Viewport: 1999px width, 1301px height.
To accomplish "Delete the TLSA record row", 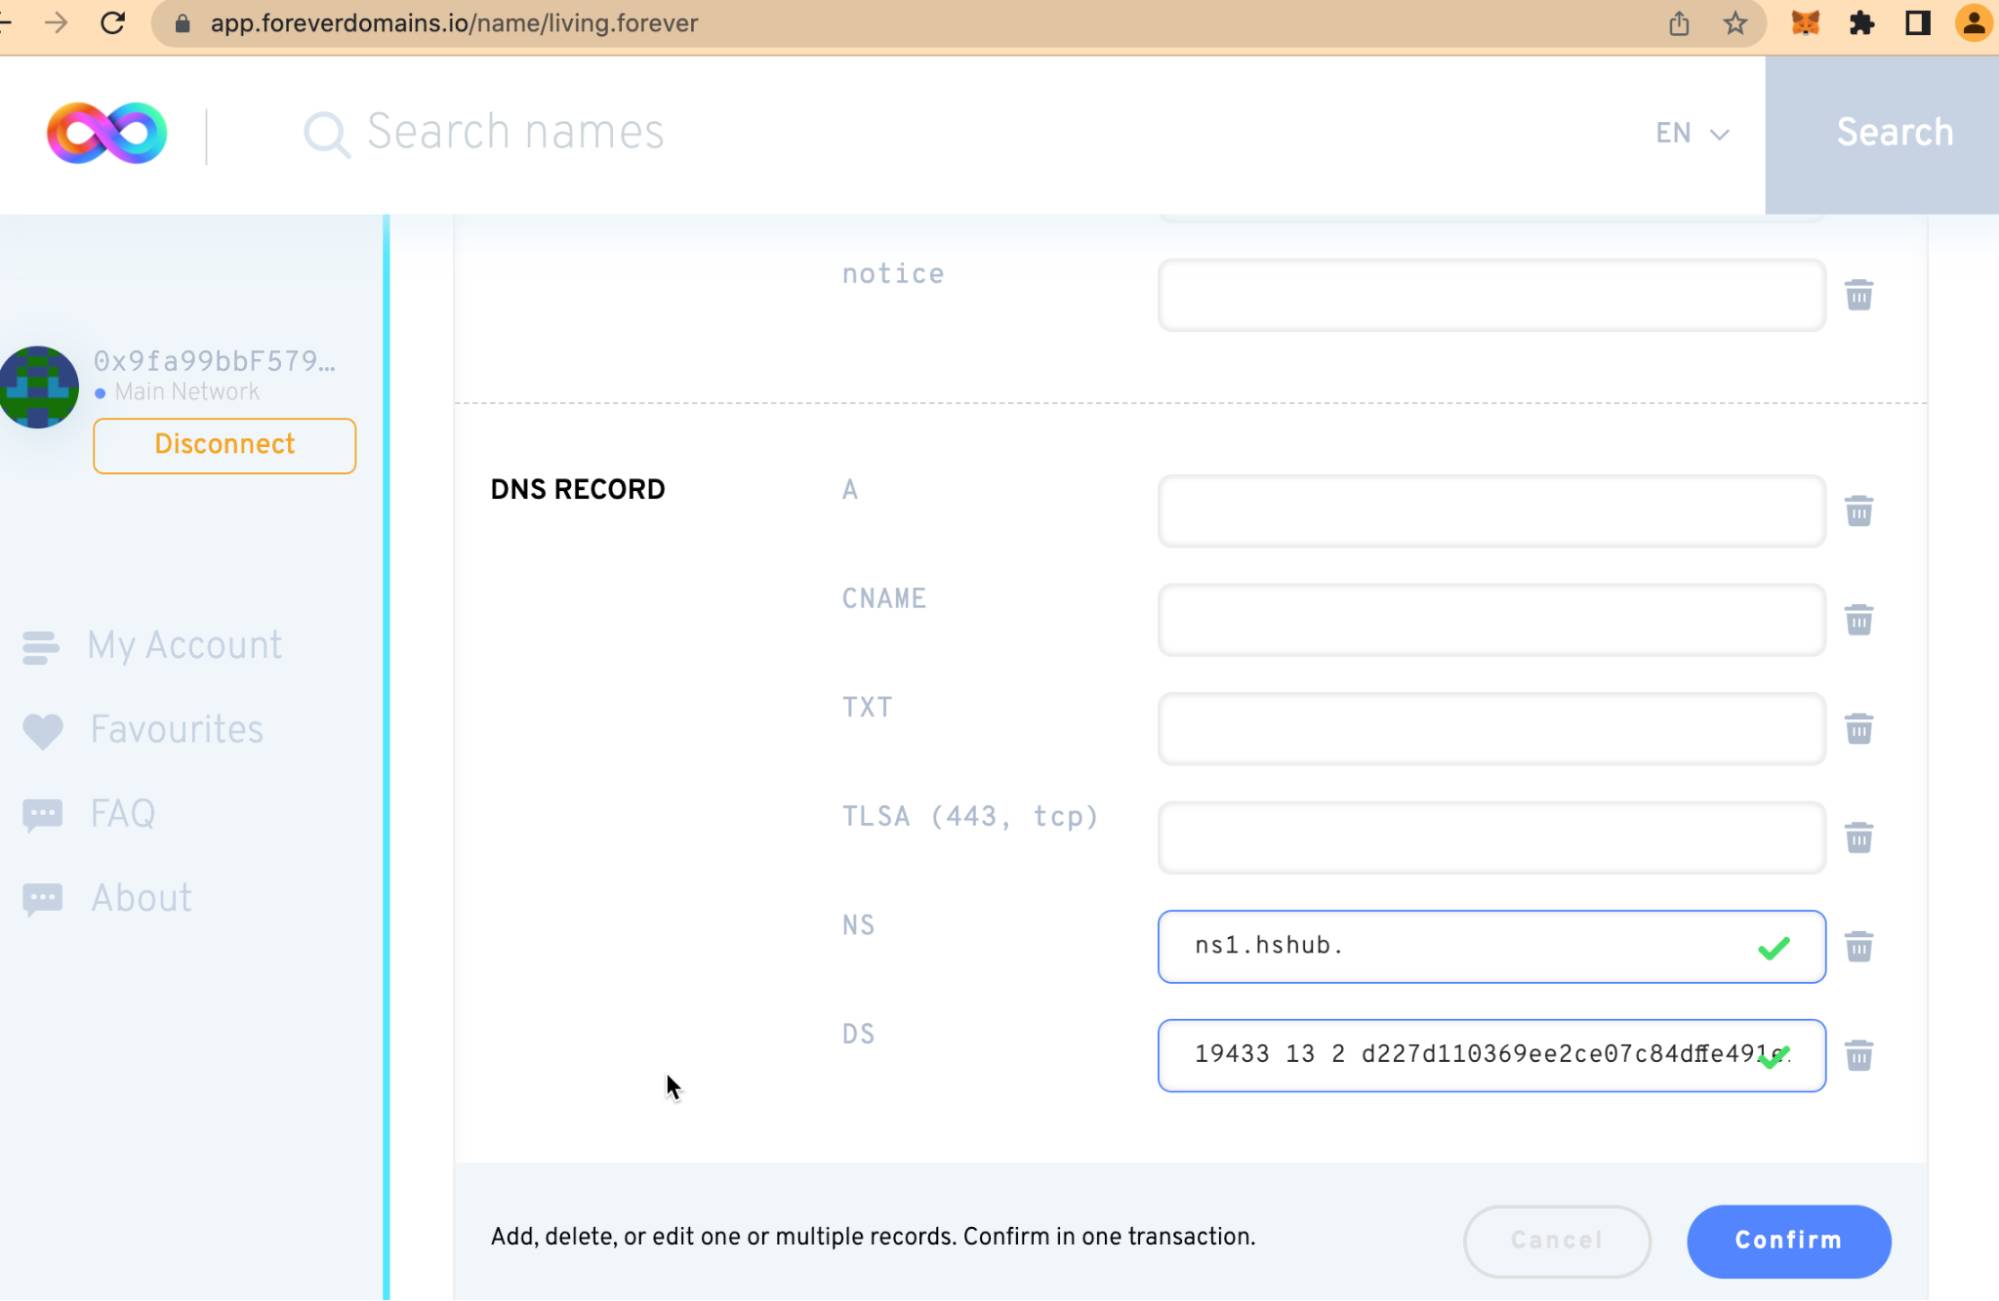I will click(x=1858, y=838).
